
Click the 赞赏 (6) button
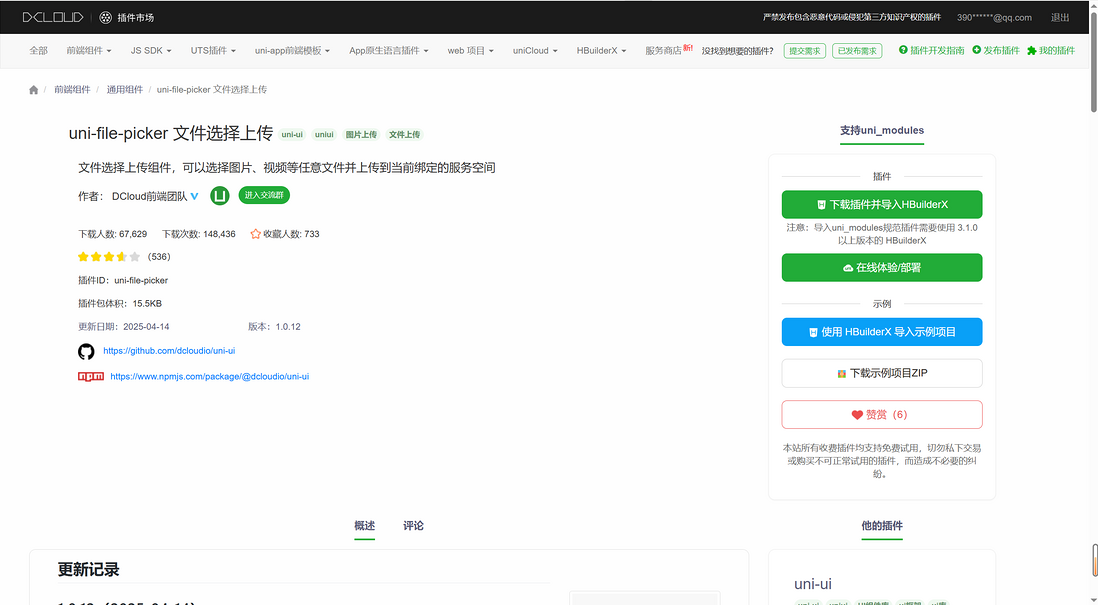click(x=882, y=415)
